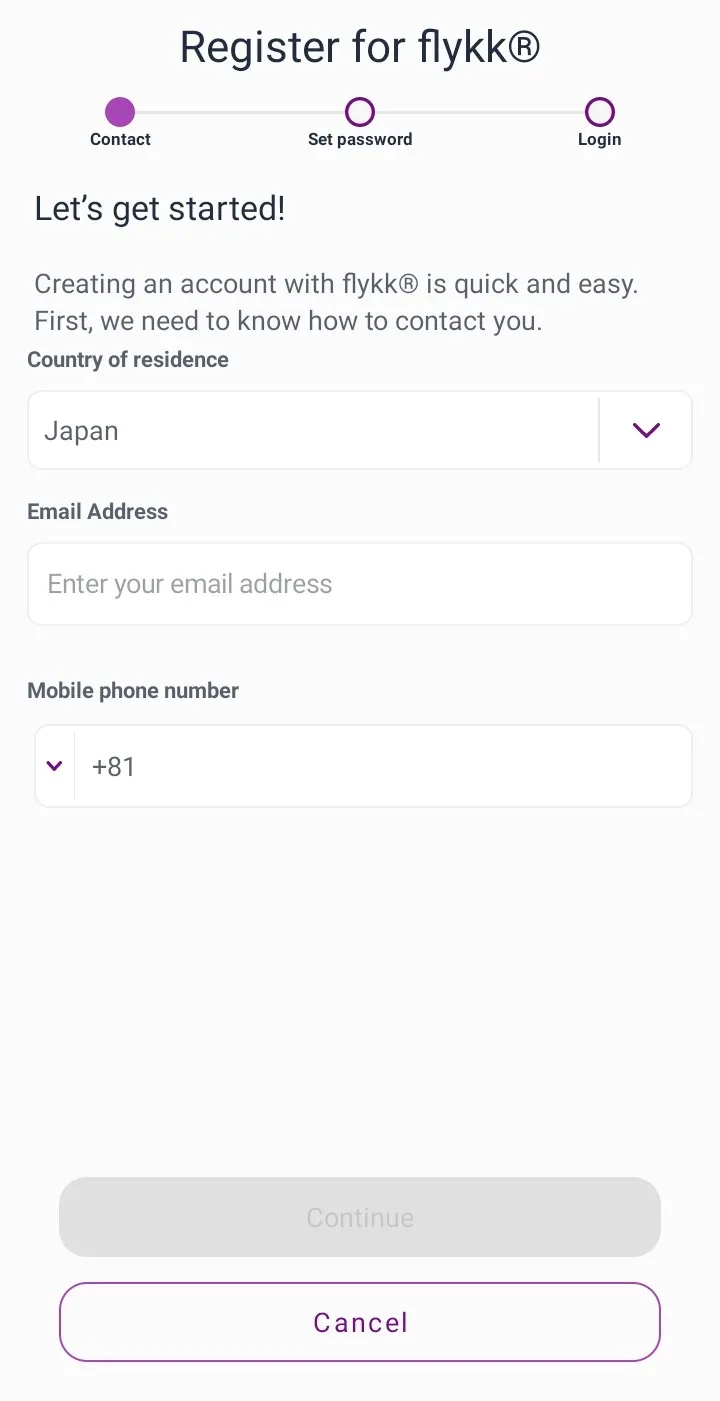Expand the Country of residence chevron
Screen dimensions: 720x1401
tap(646, 431)
